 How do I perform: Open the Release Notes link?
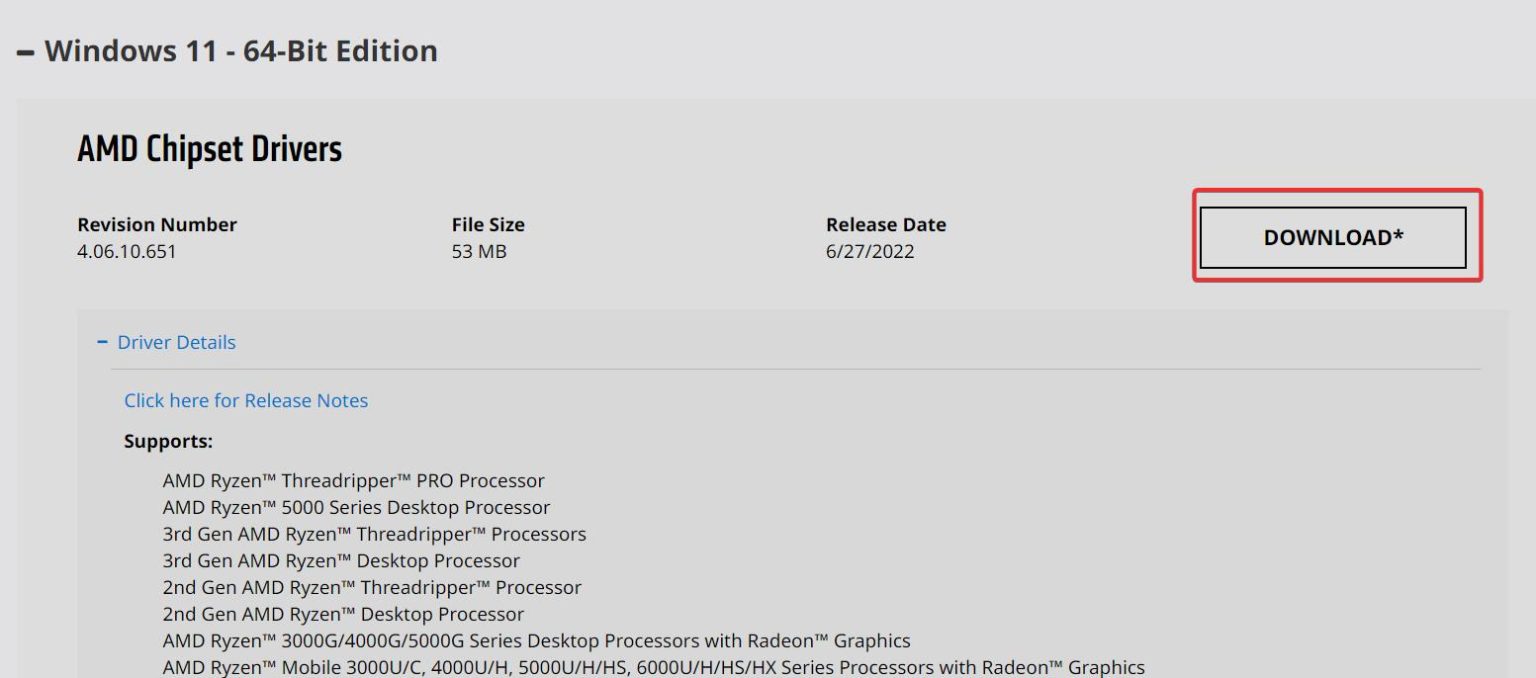[246, 401]
